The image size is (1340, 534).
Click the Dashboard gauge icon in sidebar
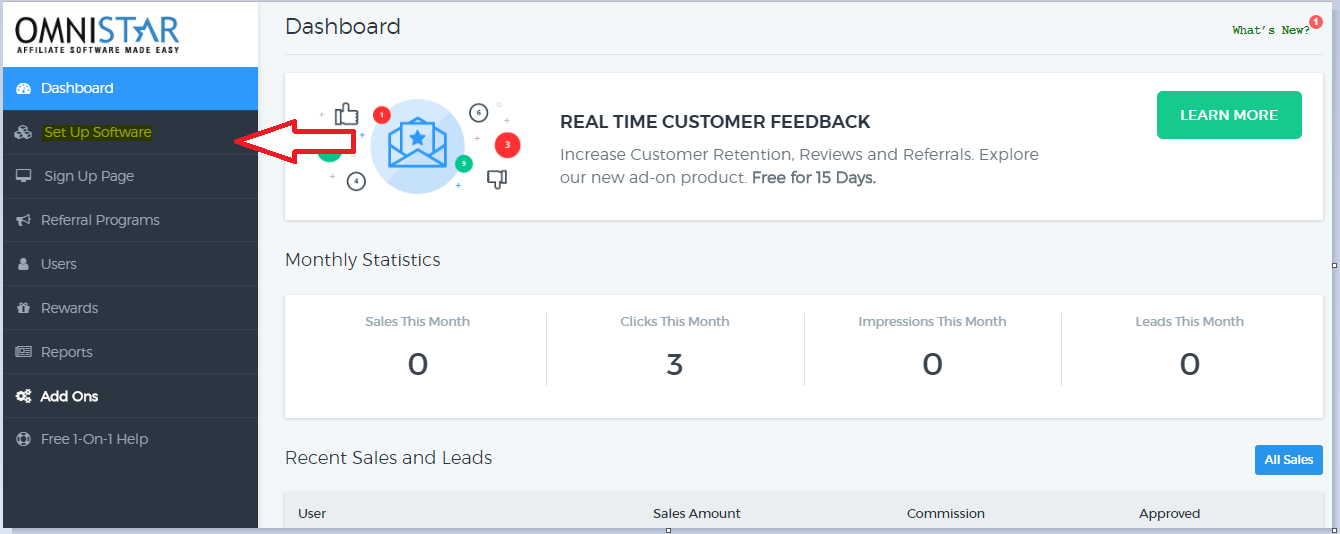24,88
